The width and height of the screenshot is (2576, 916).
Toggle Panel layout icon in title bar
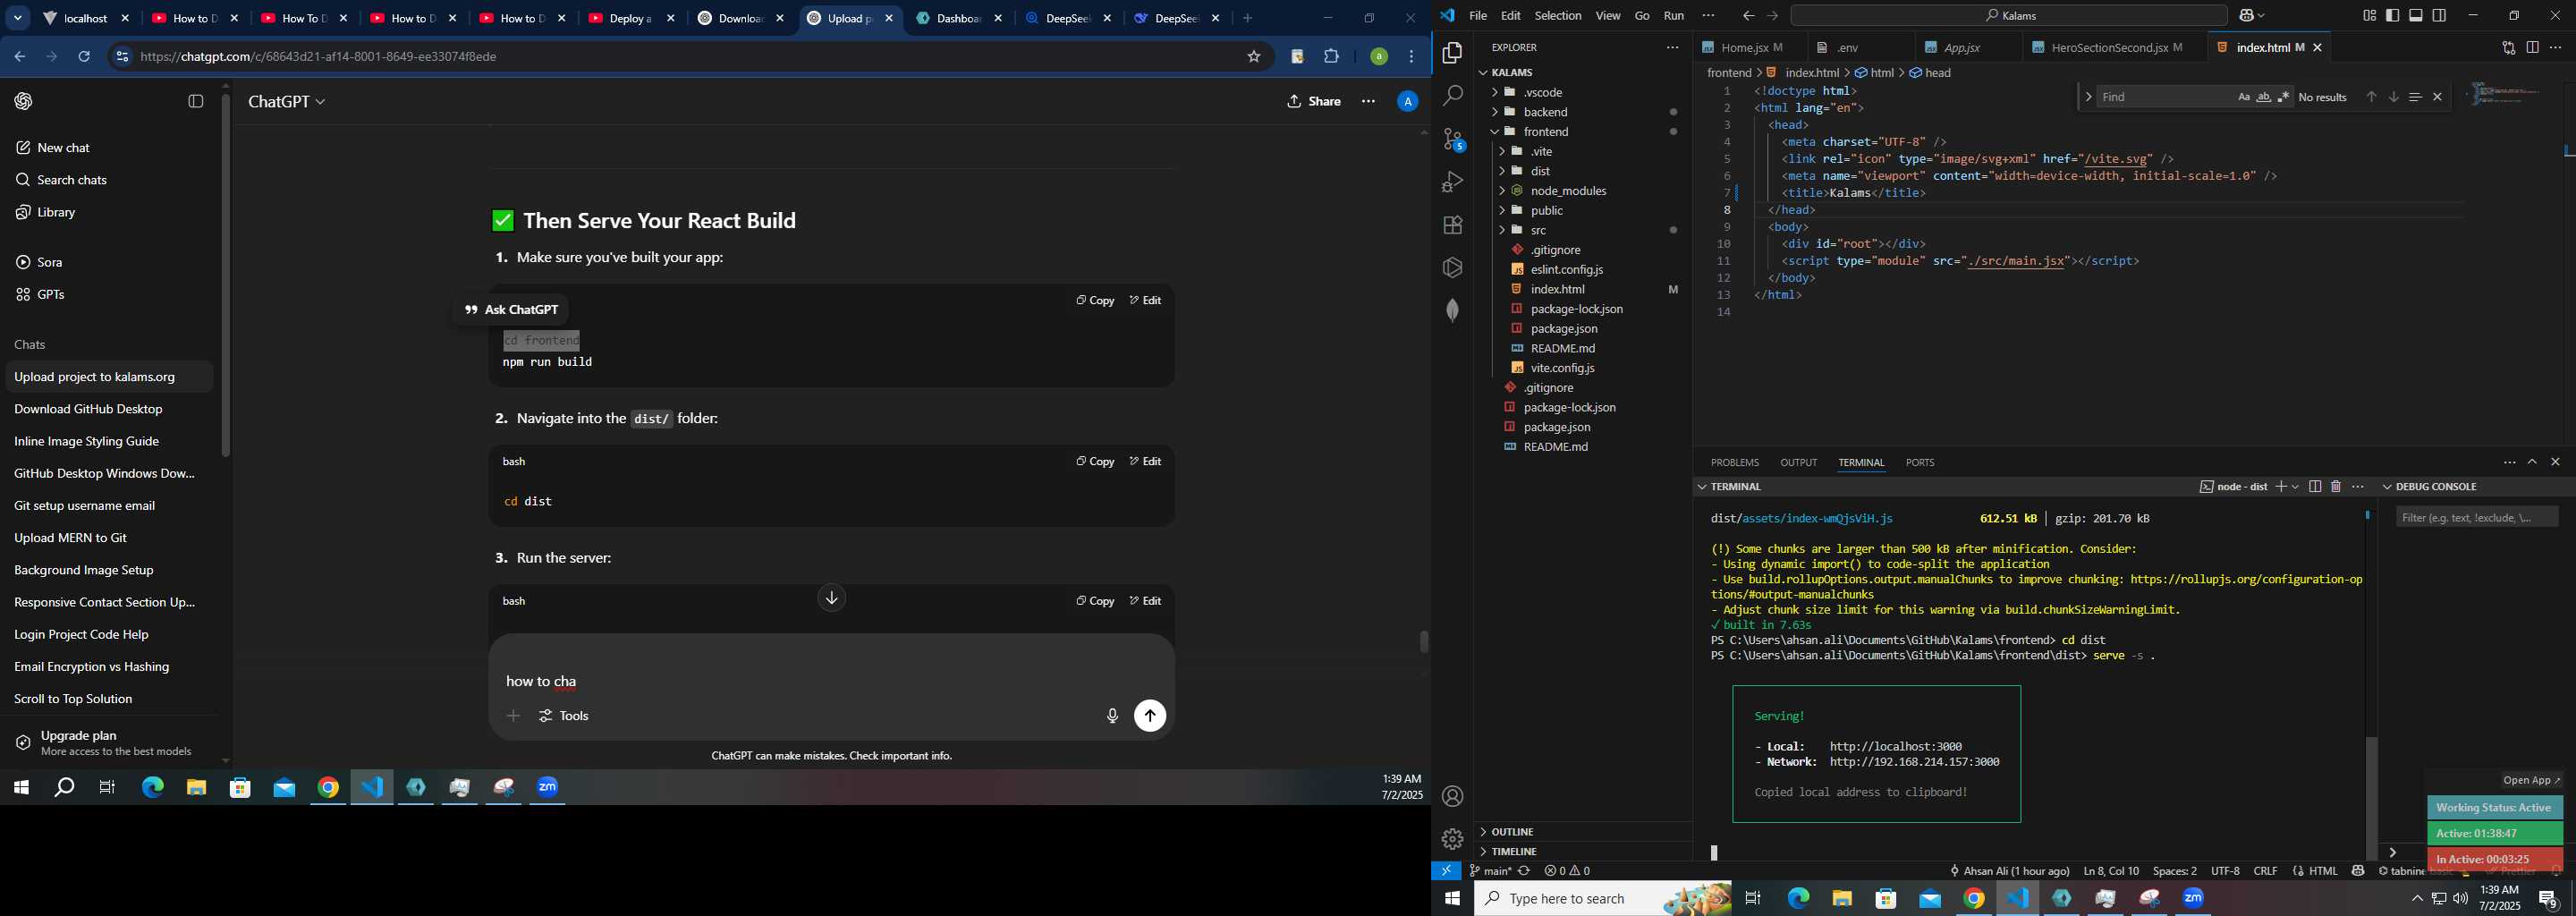[x=2416, y=16]
